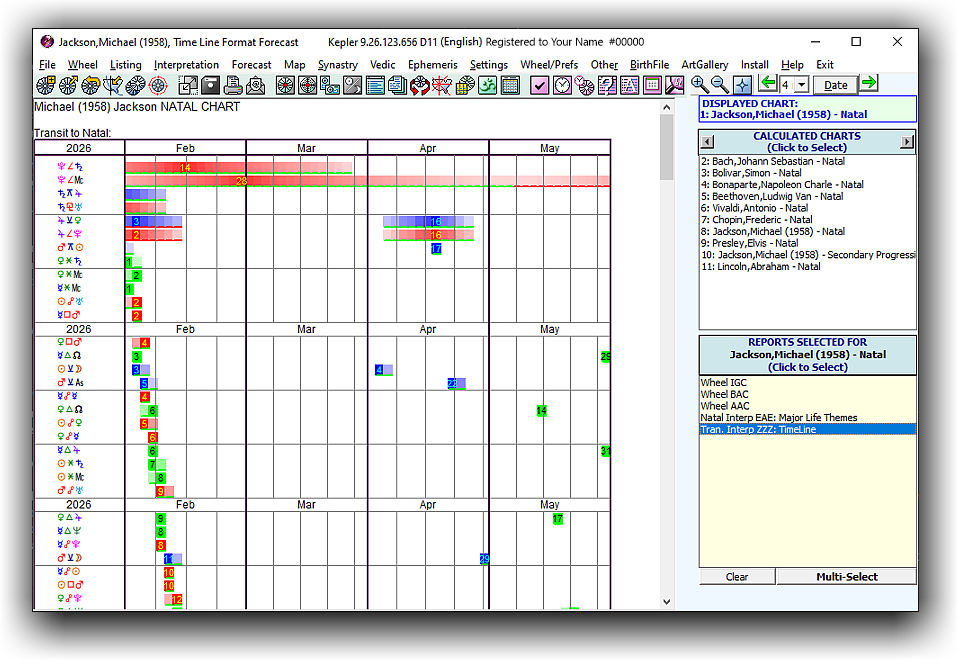The width and height of the screenshot is (957, 660).
Task: Click the pink checkmark toolbar icon
Action: [x=540, y=86]
